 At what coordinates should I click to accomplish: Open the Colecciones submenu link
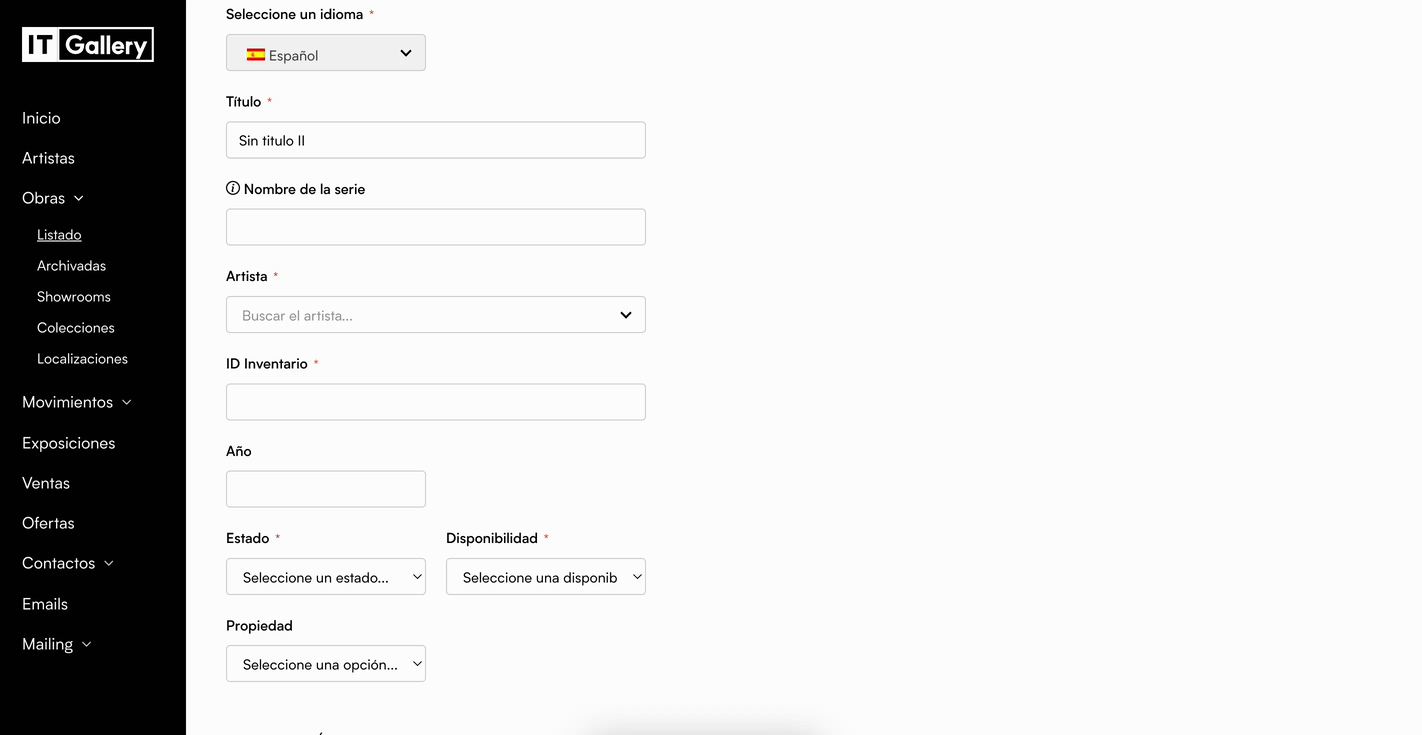tap(76, 328)
